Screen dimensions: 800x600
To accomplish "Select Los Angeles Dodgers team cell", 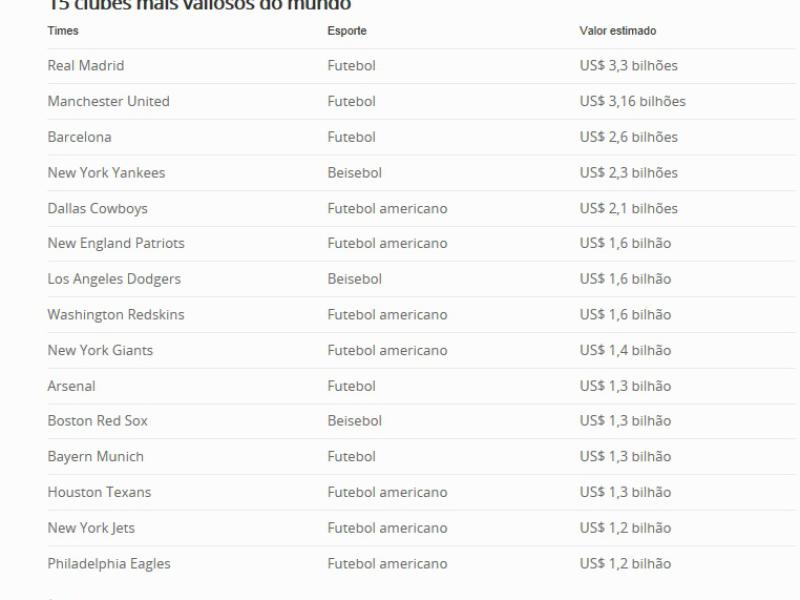I will click(114, 279).
